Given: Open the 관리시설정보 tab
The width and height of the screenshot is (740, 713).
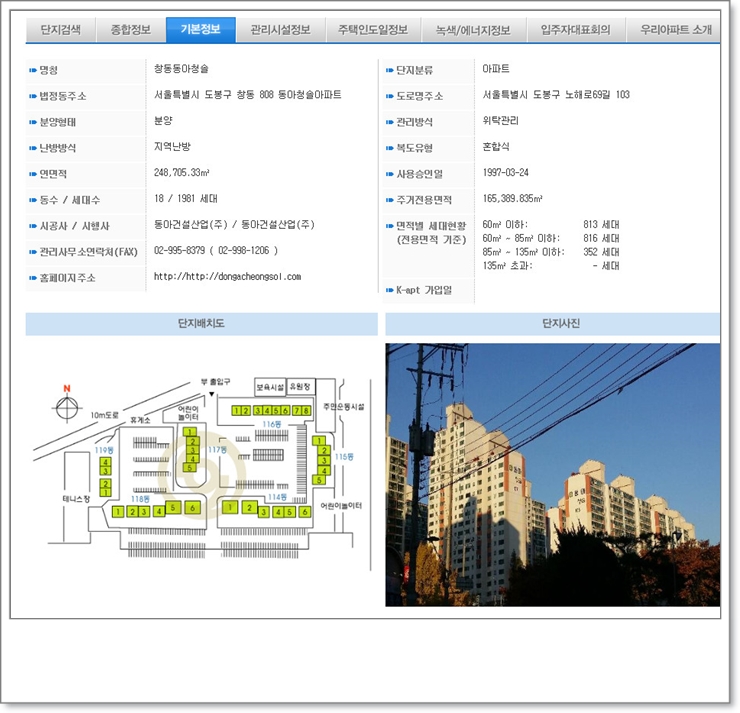Looking at the screenshot, I should (x=280, y=30).
